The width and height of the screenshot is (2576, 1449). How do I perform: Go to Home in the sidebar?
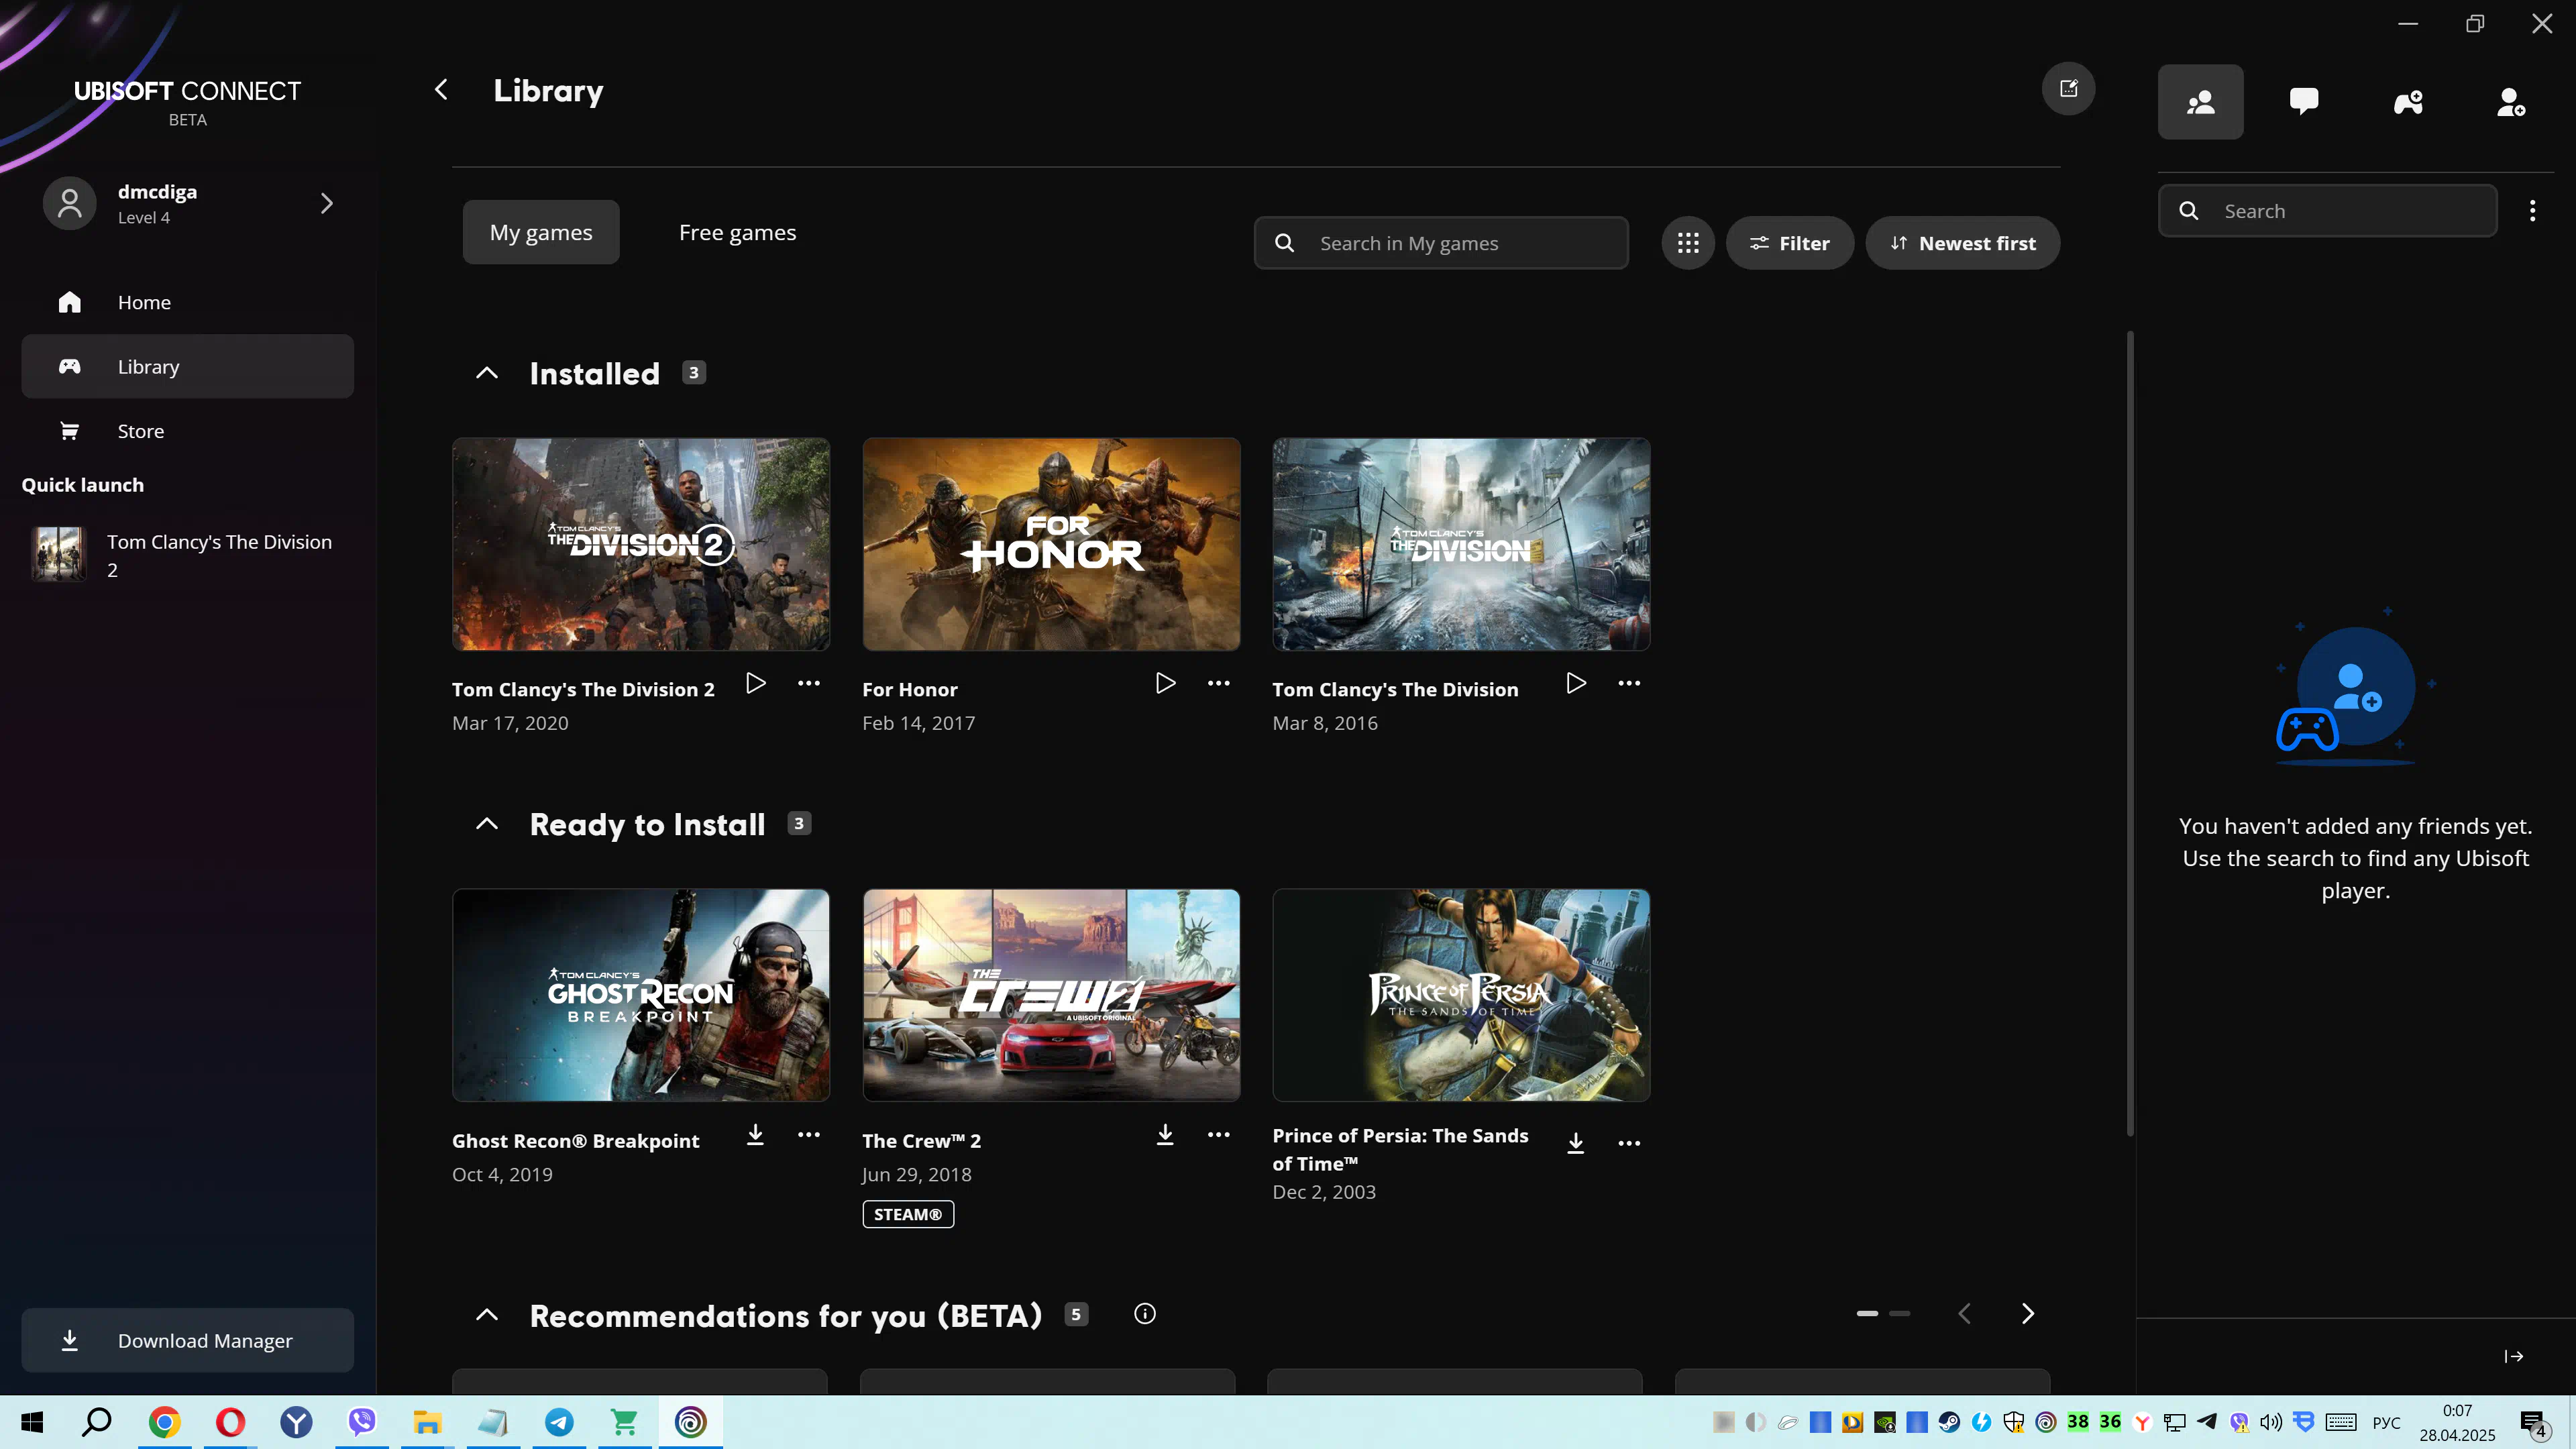coord(188,302)
